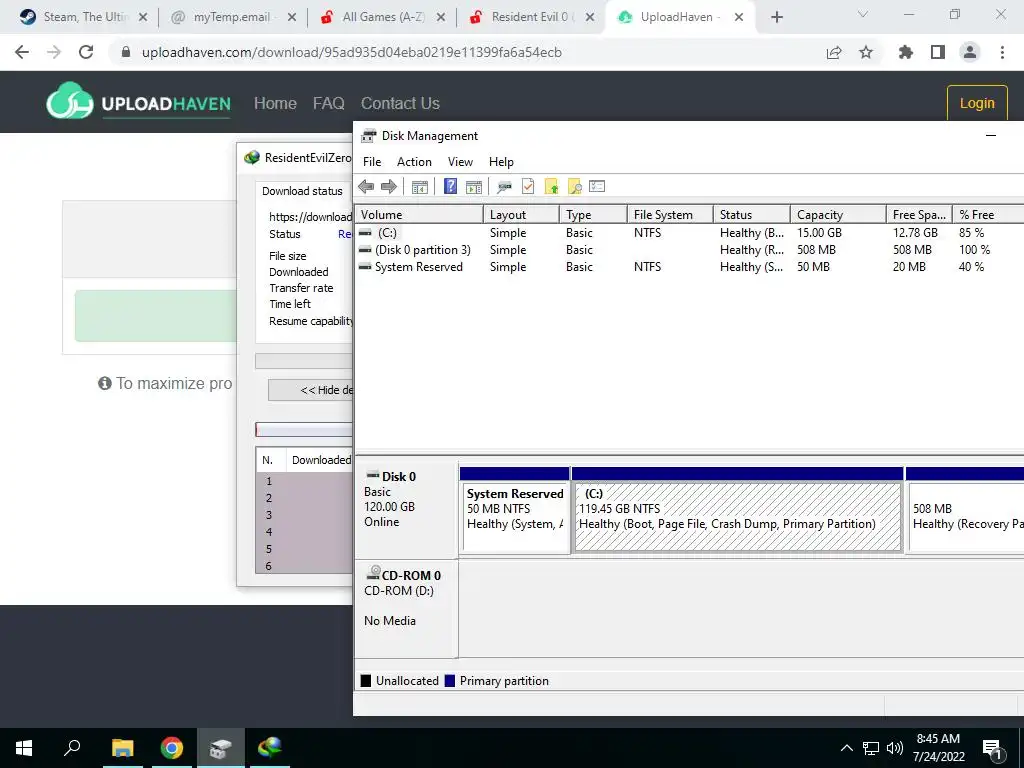Go back in browser history

[x=22, y=52]
